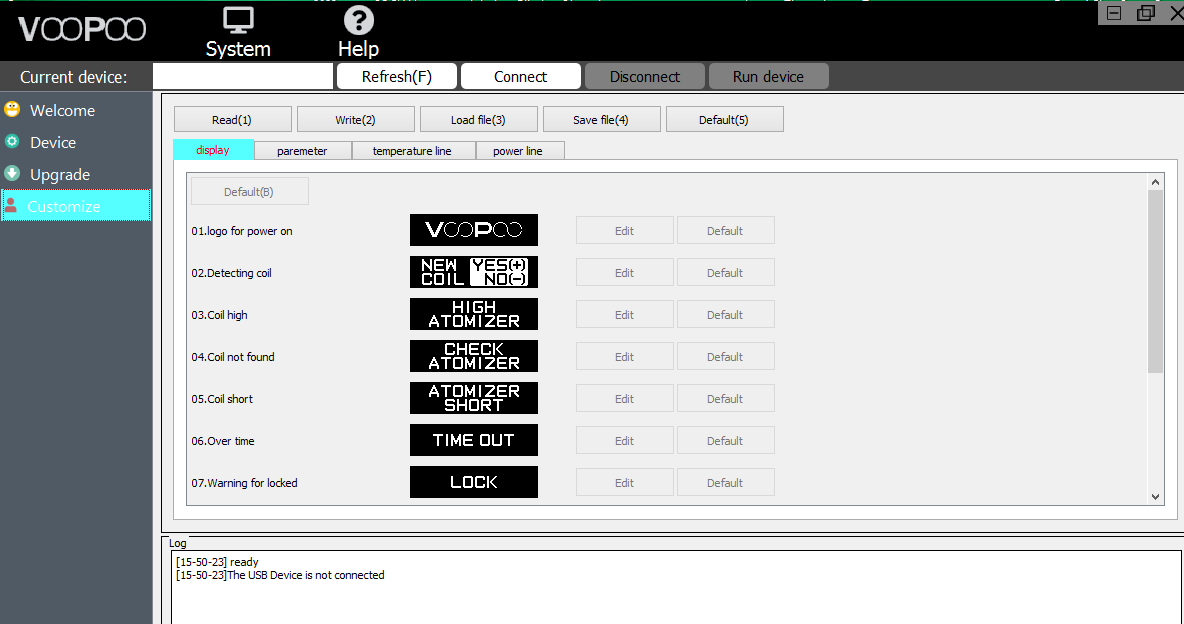Click the '07.Warning for locked' label

click(244, 483)
